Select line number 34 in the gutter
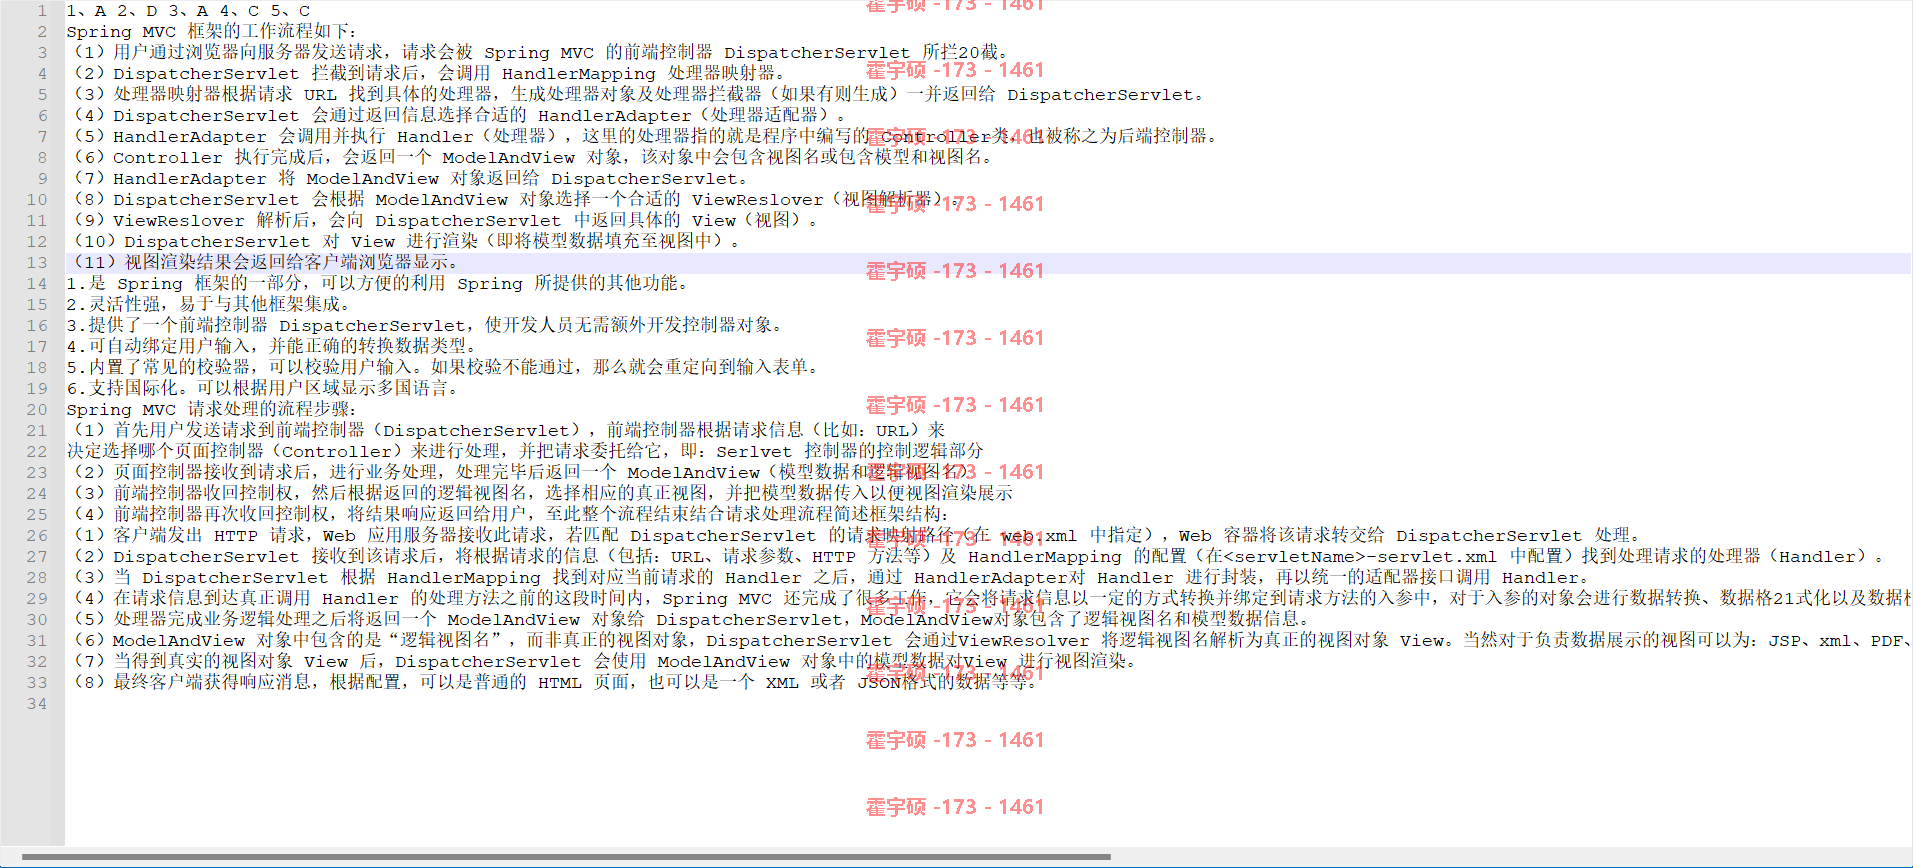This screenshot has width=1913, height=868. pos(37,704)
